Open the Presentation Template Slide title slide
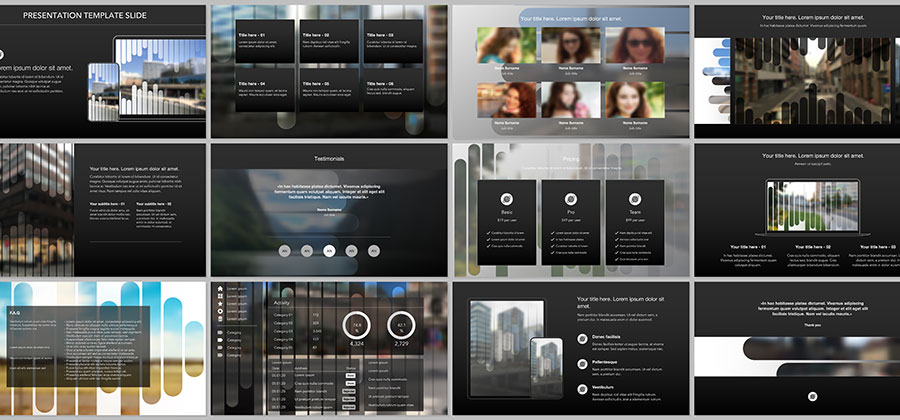Viewport: 900px width, 420px height. coord(102,70)
